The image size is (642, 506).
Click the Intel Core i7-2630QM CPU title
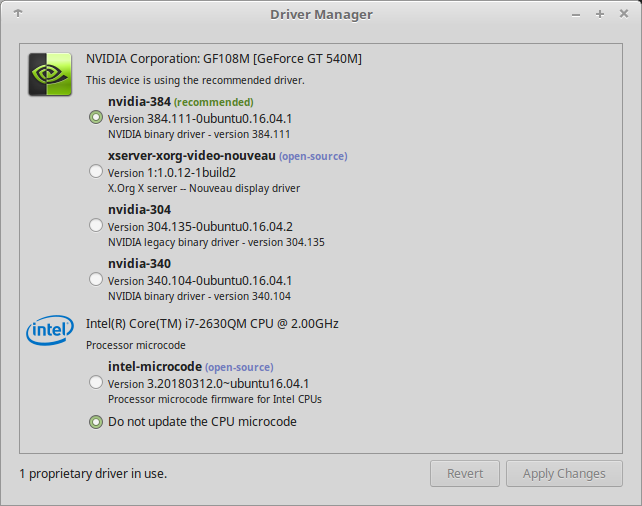click(x=212, y=324)
